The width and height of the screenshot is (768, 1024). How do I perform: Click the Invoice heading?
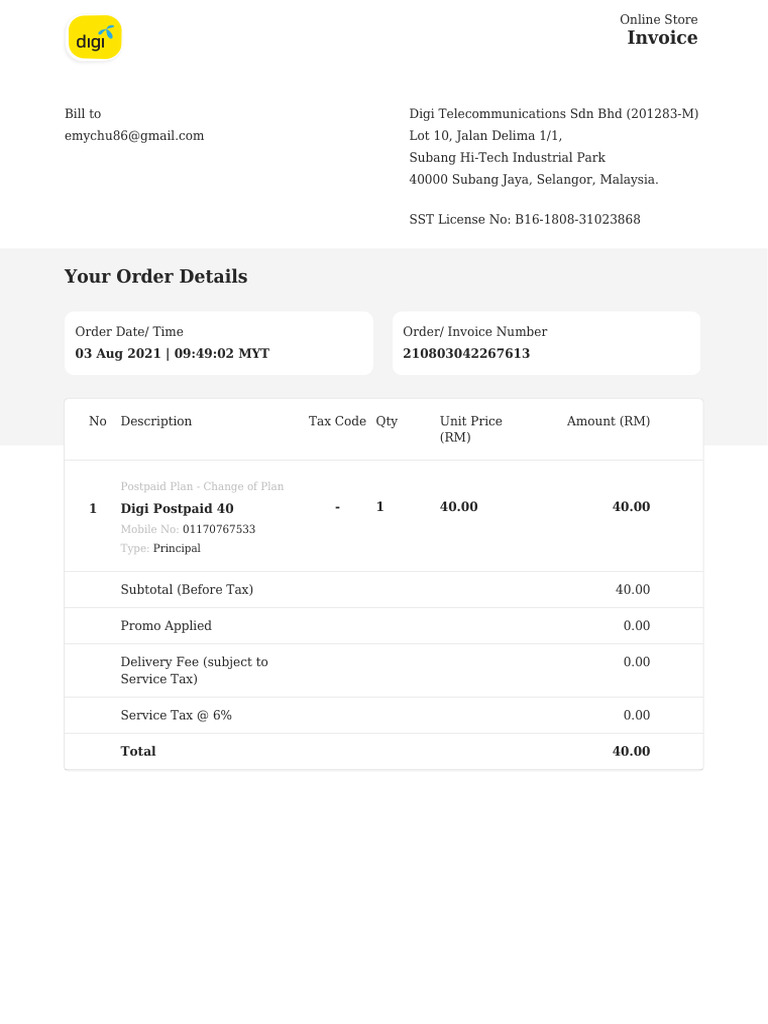pyautogui.click(x=662, y=38)
